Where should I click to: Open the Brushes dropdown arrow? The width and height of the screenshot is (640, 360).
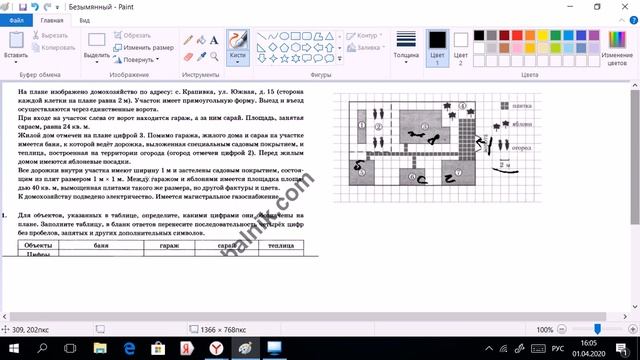click(238, 62)
